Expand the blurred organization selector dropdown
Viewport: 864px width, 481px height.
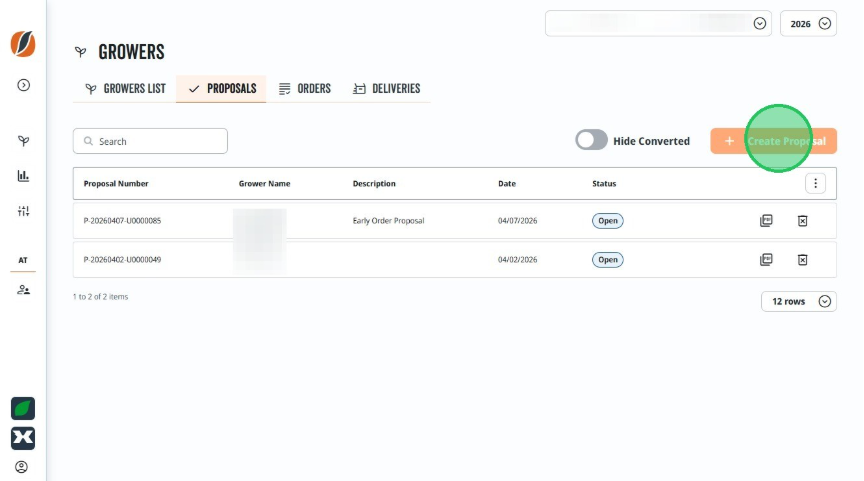tap(658, 24)
